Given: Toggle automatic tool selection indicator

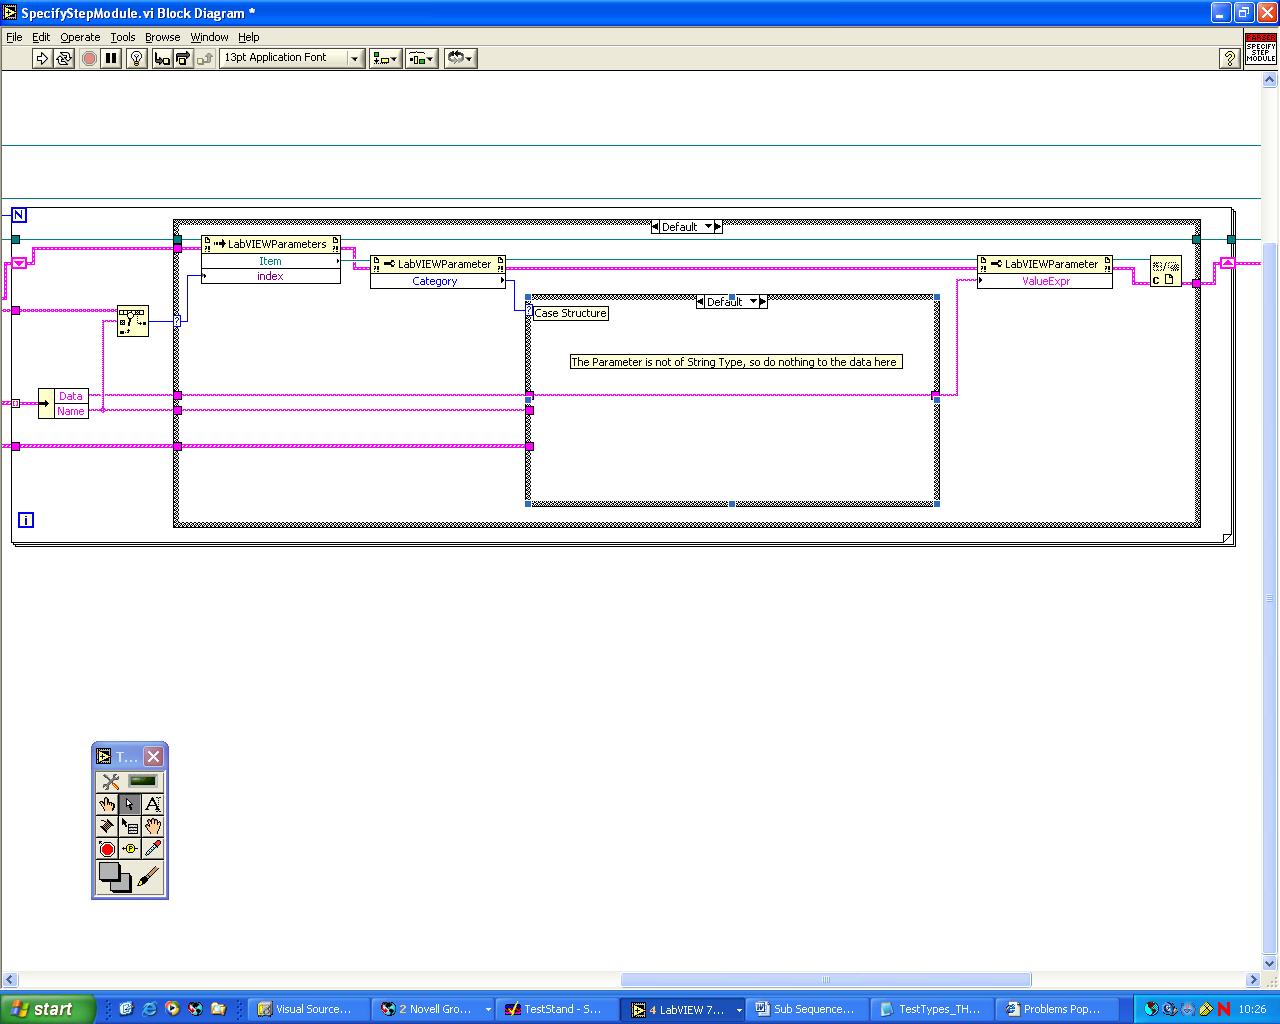Looking at the screenshot, I should 142,782.
